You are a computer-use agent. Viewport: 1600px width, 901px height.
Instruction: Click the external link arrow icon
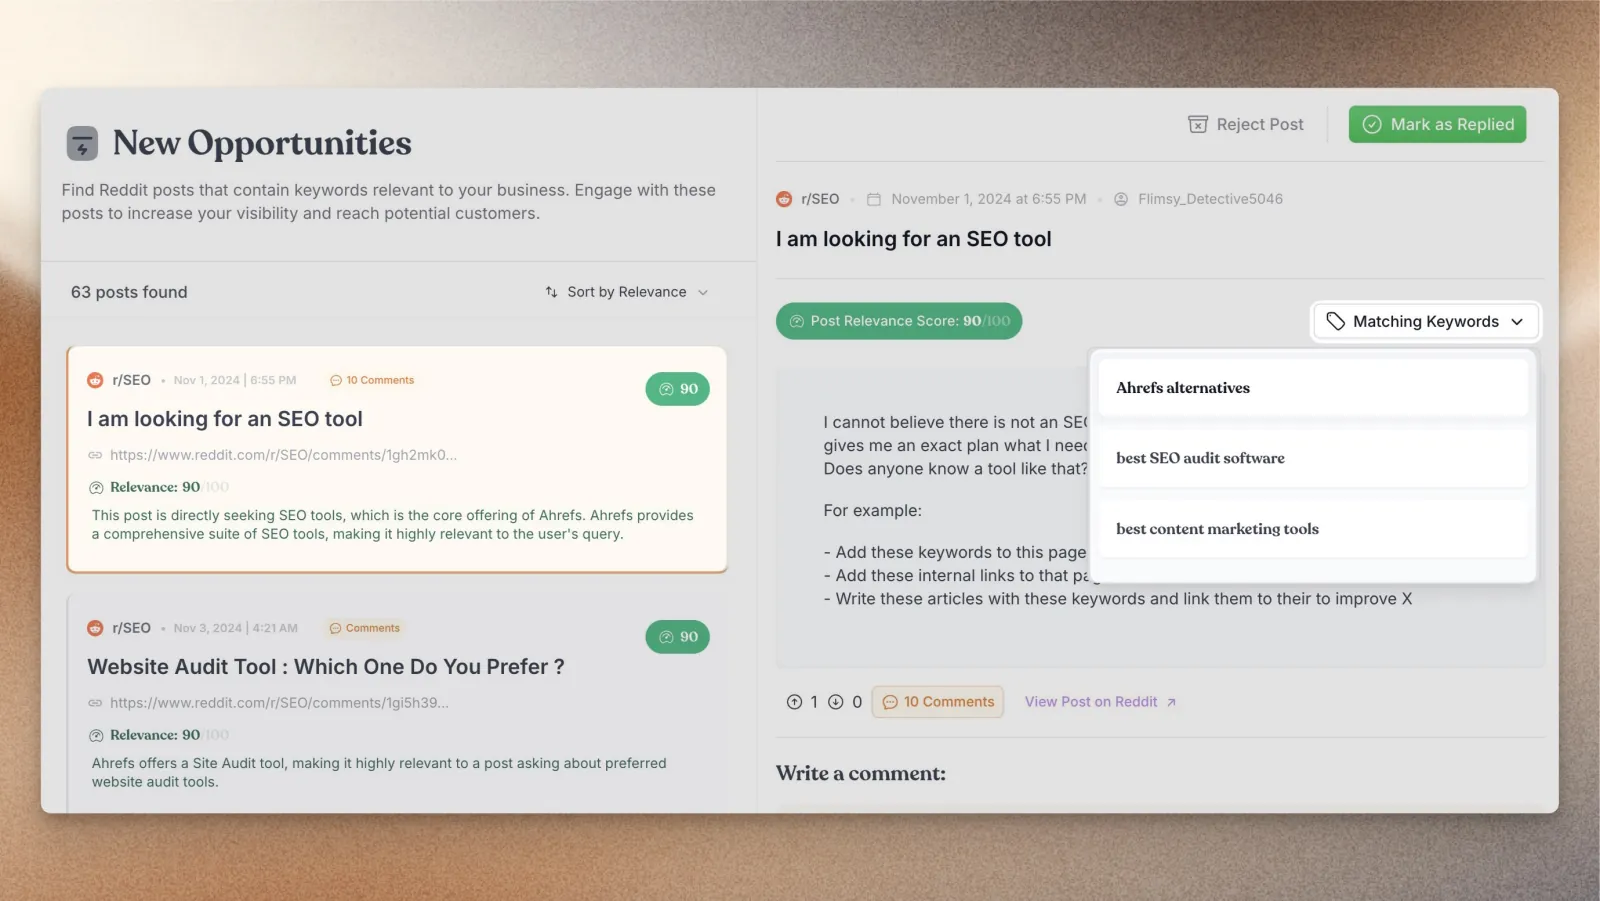point(1171,703)
